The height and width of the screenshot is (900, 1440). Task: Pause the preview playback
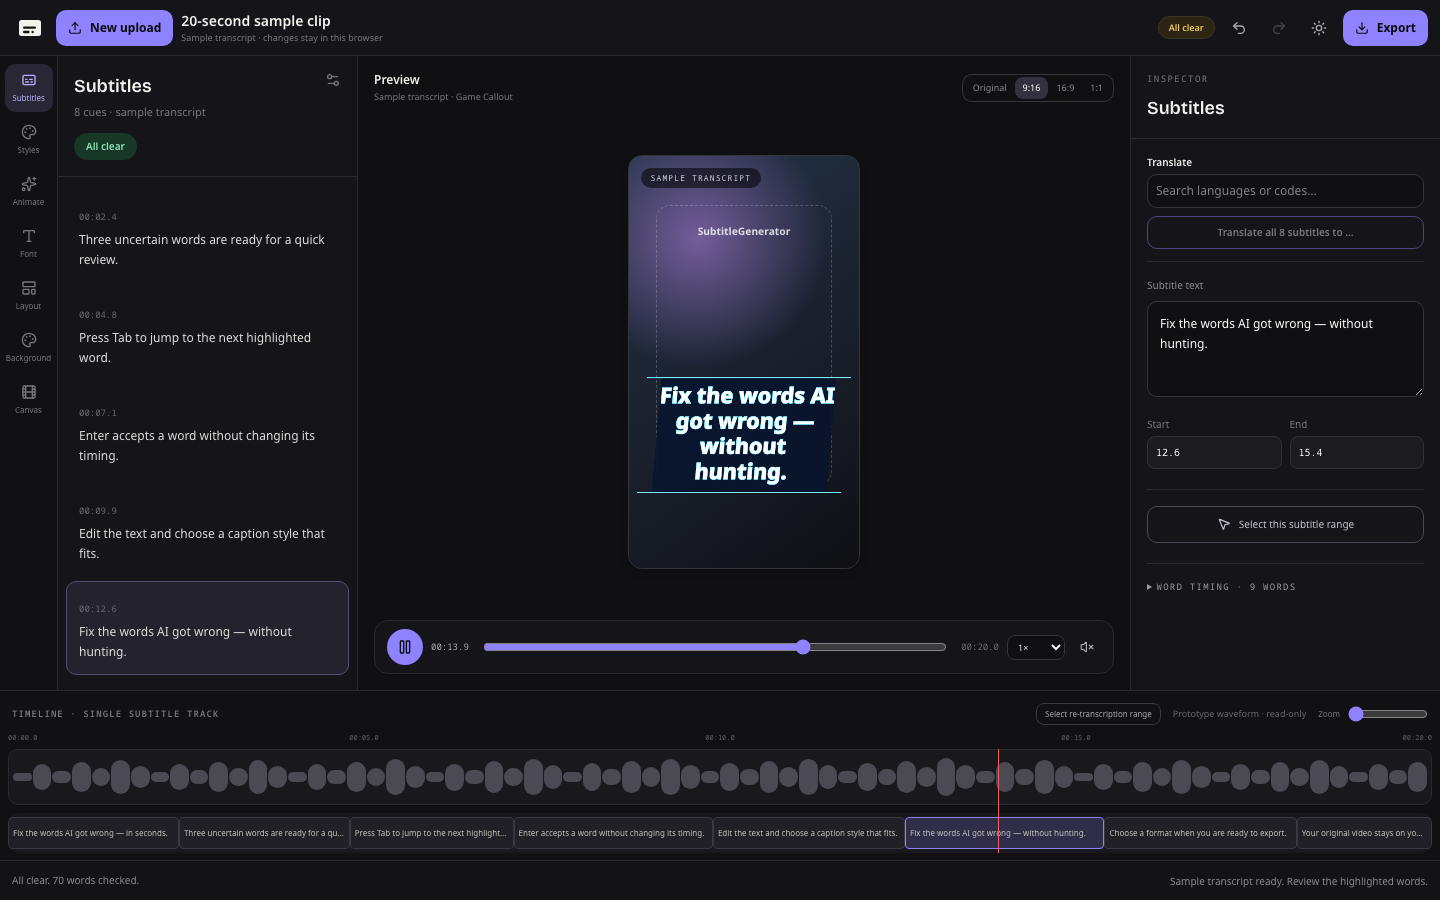405,647
